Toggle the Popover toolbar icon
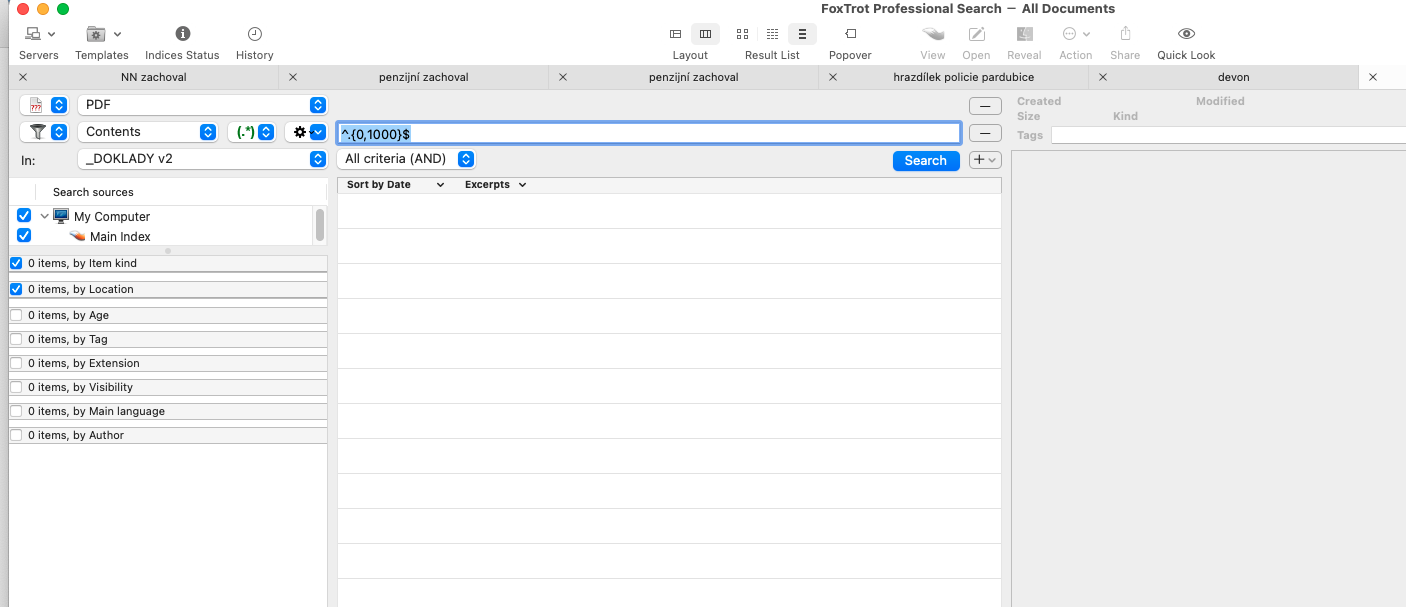This screenshot has width=1406, height=607. [x=850, y=34]
